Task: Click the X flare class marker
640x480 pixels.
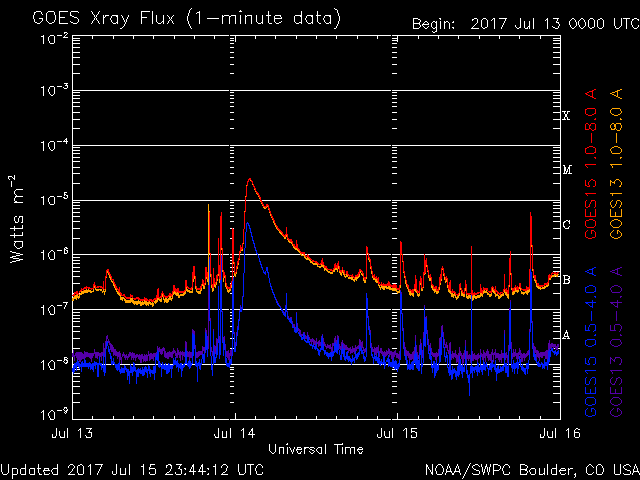Action: (x=567, y=116)
